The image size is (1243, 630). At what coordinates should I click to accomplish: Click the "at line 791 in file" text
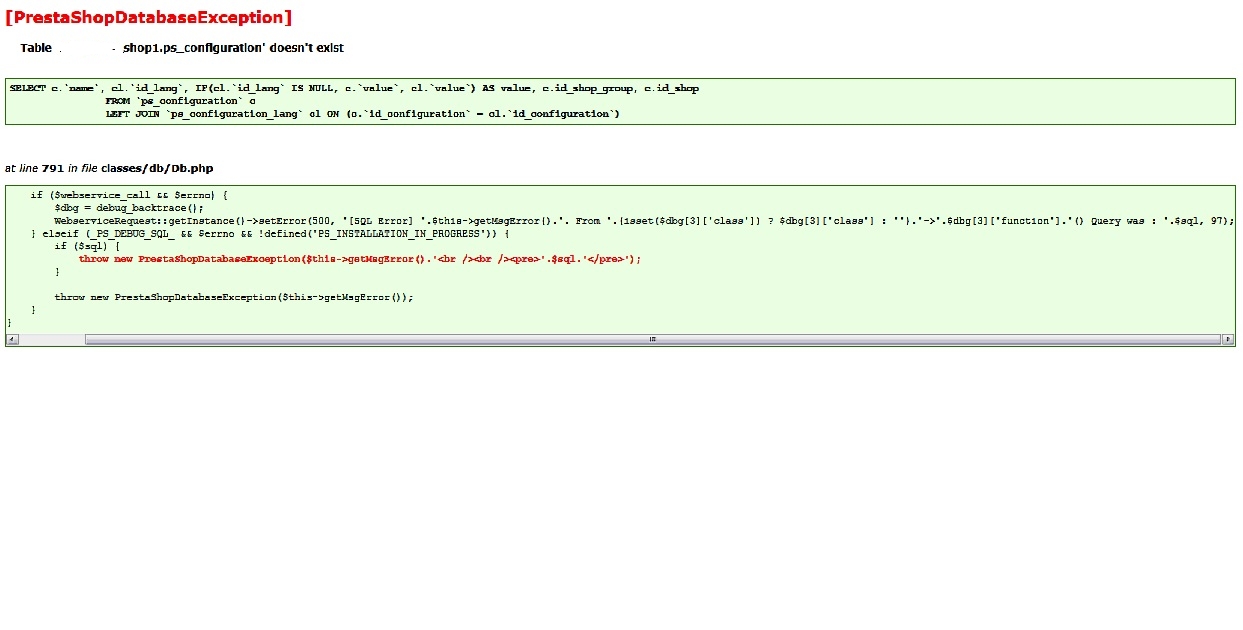pos(51,168)
